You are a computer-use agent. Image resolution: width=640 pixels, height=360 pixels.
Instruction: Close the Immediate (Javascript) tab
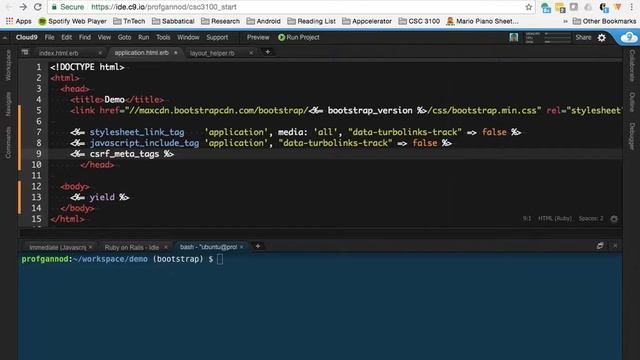[91, 247]
